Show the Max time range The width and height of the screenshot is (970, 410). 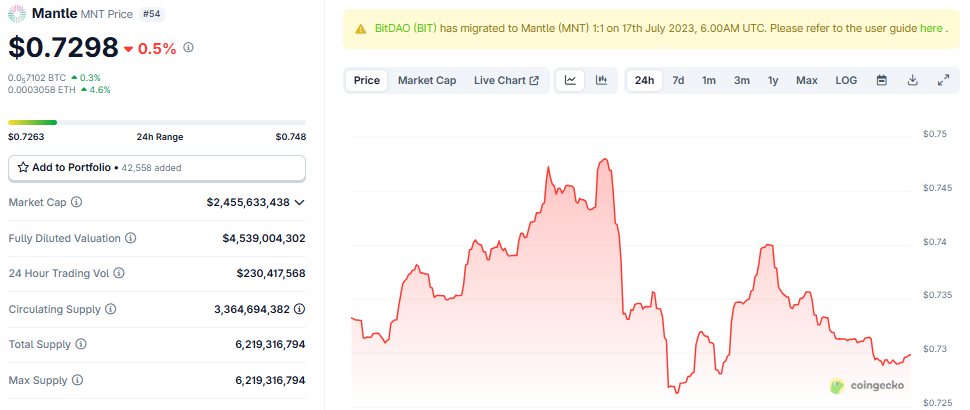pos(806,80)
